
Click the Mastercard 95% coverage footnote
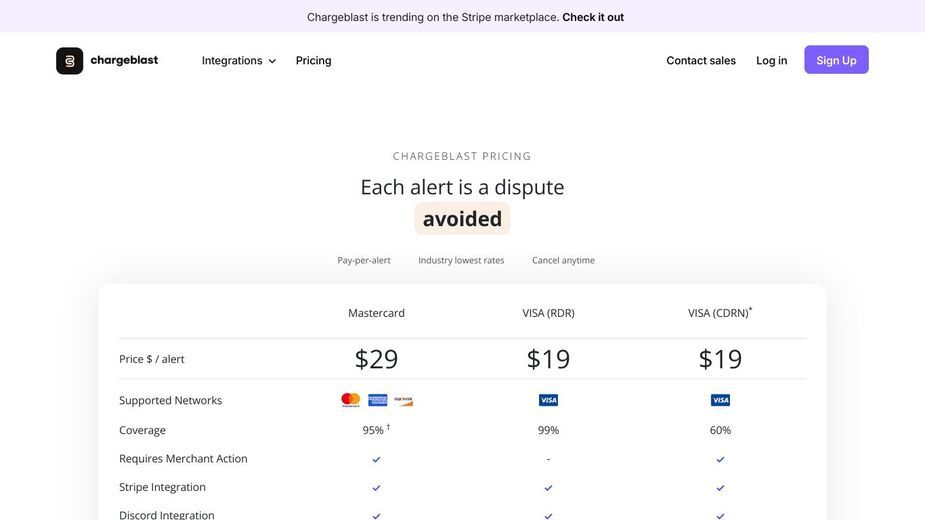(388, 427)
